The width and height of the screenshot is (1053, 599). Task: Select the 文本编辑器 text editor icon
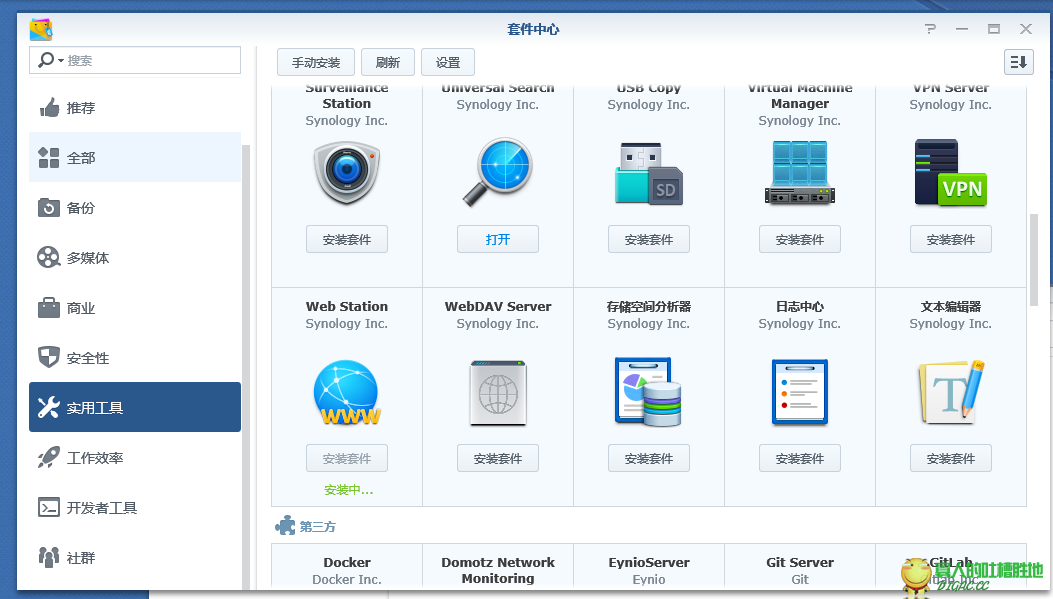point(951,392)
